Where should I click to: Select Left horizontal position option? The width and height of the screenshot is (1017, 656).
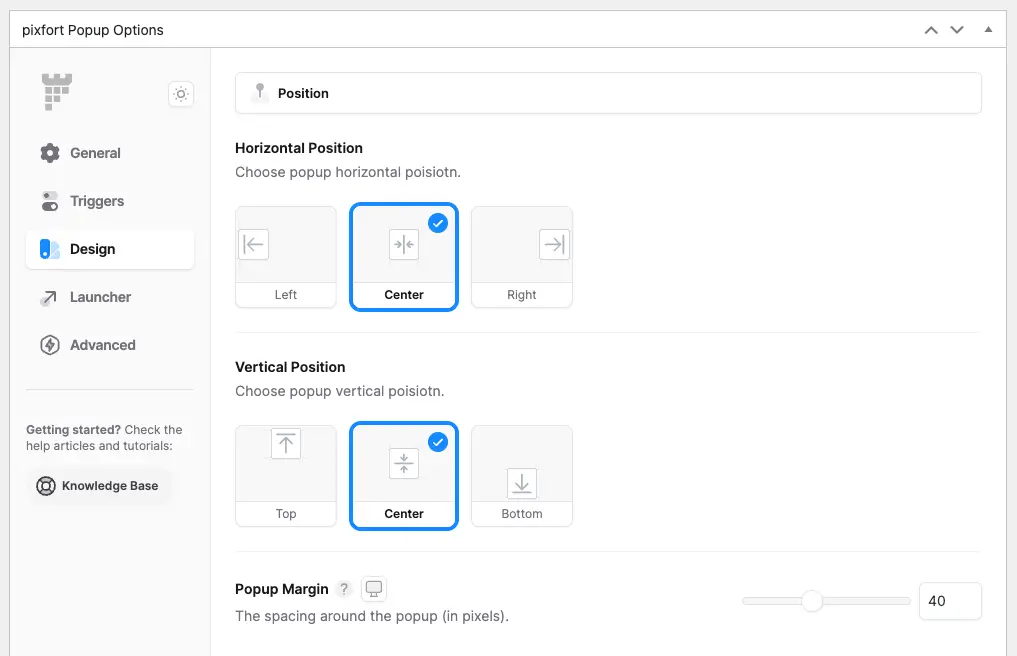tap(286, 257)
